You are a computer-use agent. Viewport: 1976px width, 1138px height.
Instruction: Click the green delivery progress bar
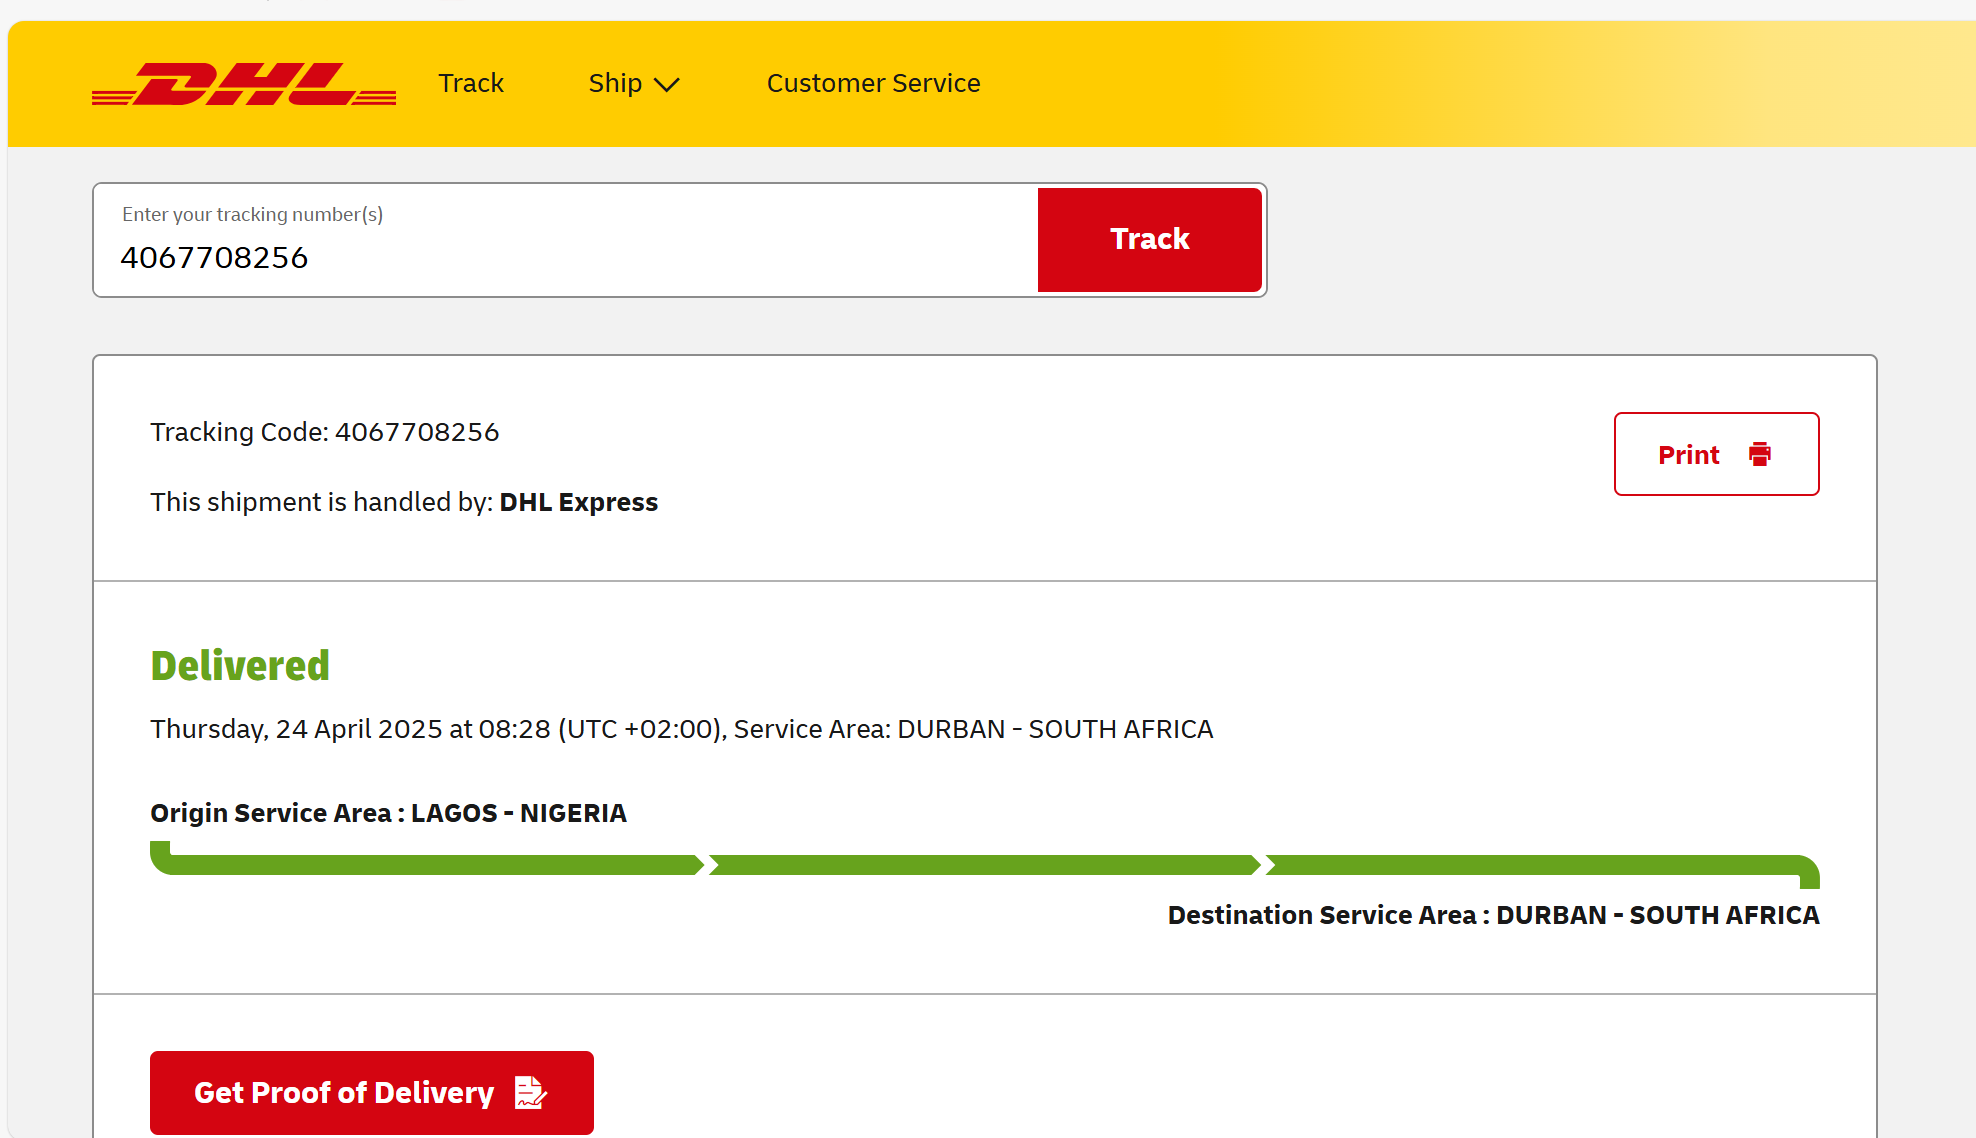[985, 865]
